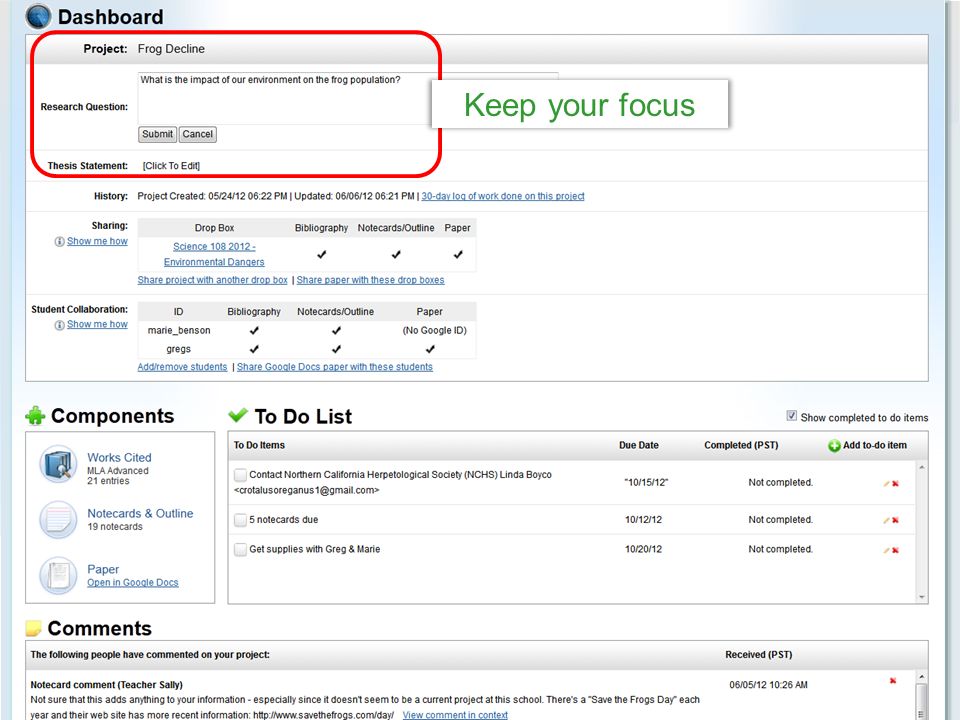
Task: Click the green puzzle Components icon
Action: [x=36, y=416]
